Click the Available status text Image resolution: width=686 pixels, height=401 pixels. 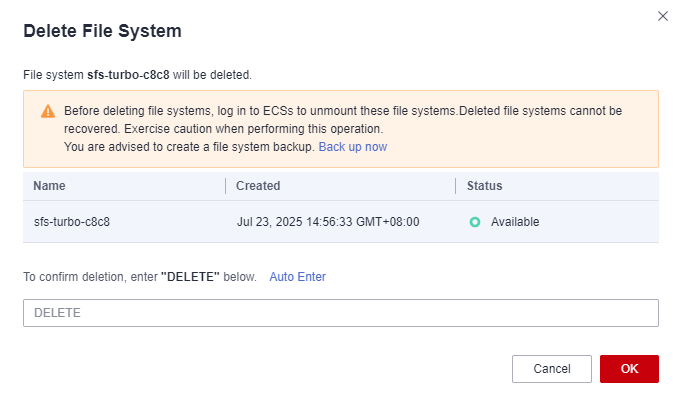click(515, 222)
